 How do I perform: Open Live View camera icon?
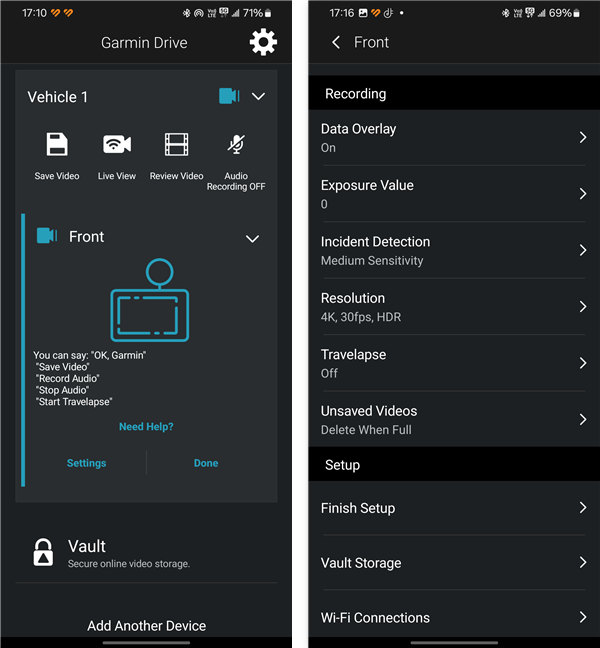[x=117, y=144]
